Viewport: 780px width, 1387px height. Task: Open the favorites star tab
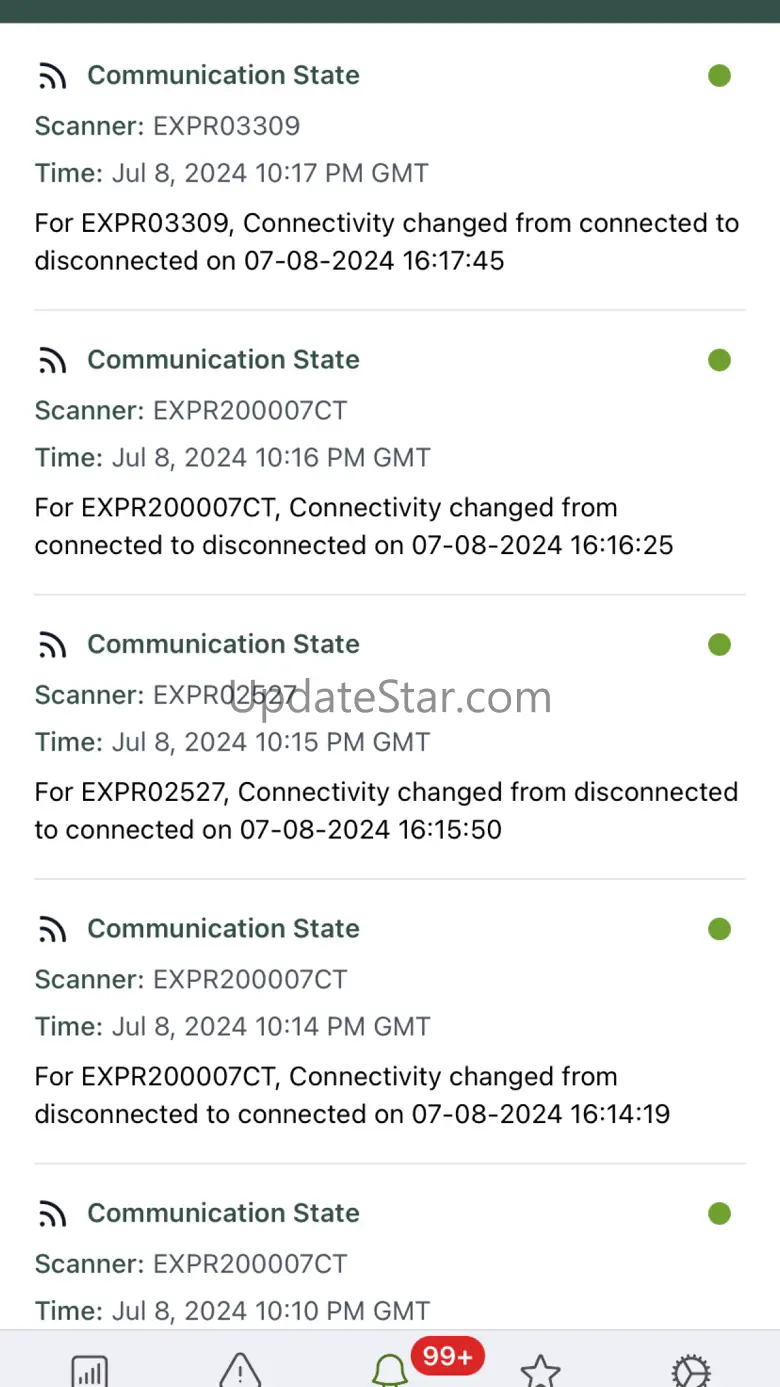(x=540, y=1370)
